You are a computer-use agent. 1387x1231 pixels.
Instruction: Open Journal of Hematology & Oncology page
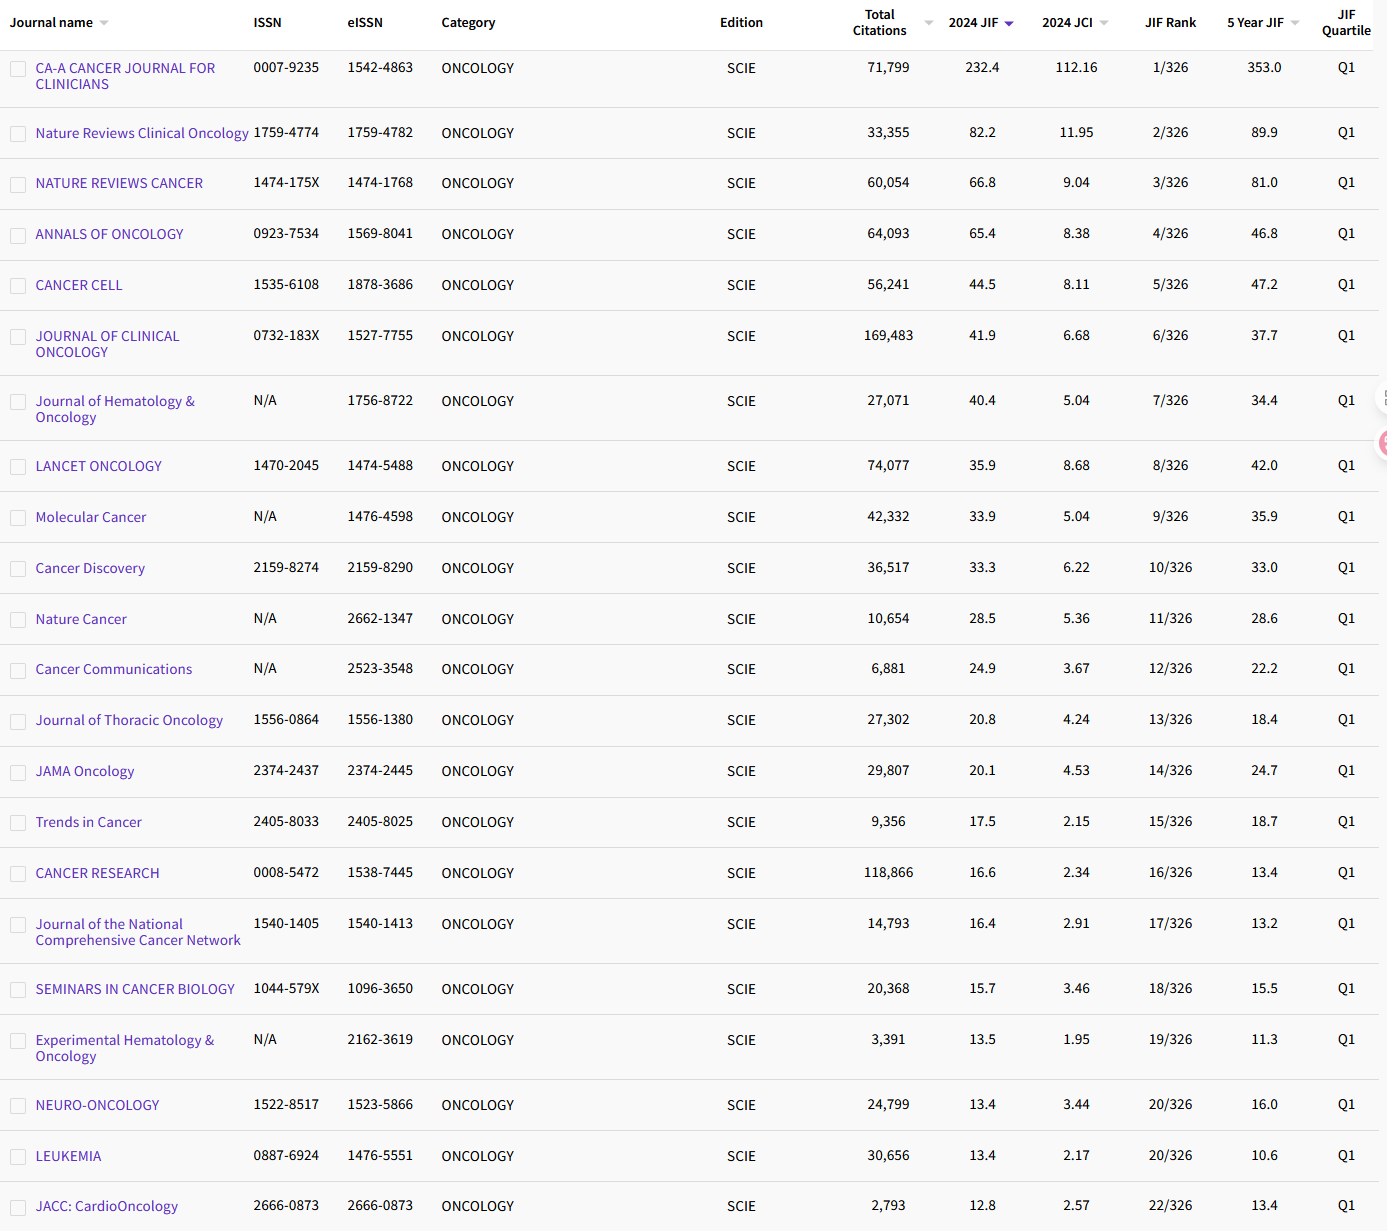pos(115,409)
